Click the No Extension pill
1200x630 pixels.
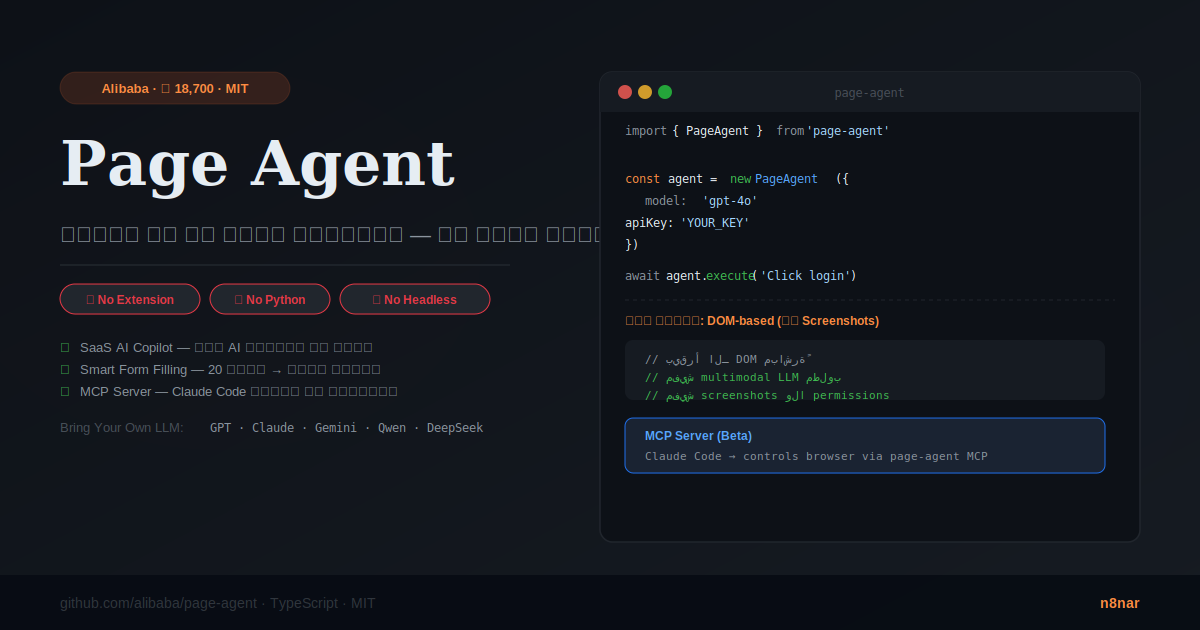[130, 299]
